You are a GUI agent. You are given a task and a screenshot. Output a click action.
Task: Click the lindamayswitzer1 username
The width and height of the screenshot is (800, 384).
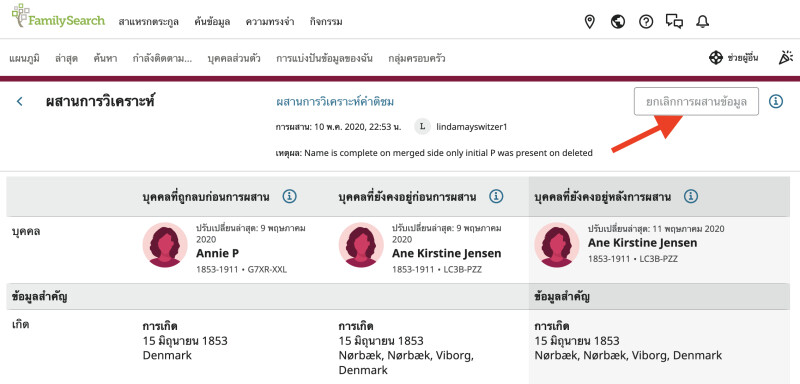(x=472, y=127)
